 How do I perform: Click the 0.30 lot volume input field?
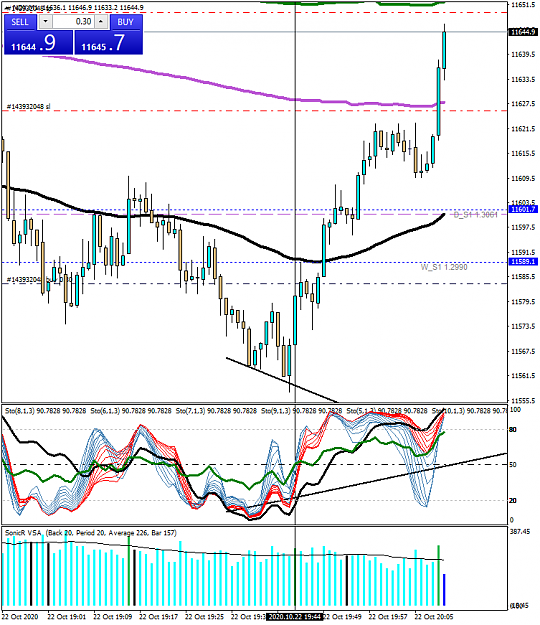pyautogui.click(x=73, y=22)
